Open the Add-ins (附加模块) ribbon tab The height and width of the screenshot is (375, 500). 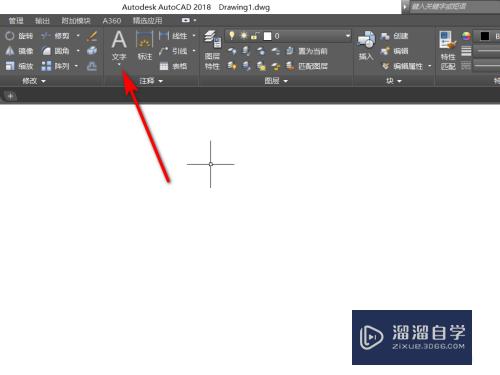76,21
